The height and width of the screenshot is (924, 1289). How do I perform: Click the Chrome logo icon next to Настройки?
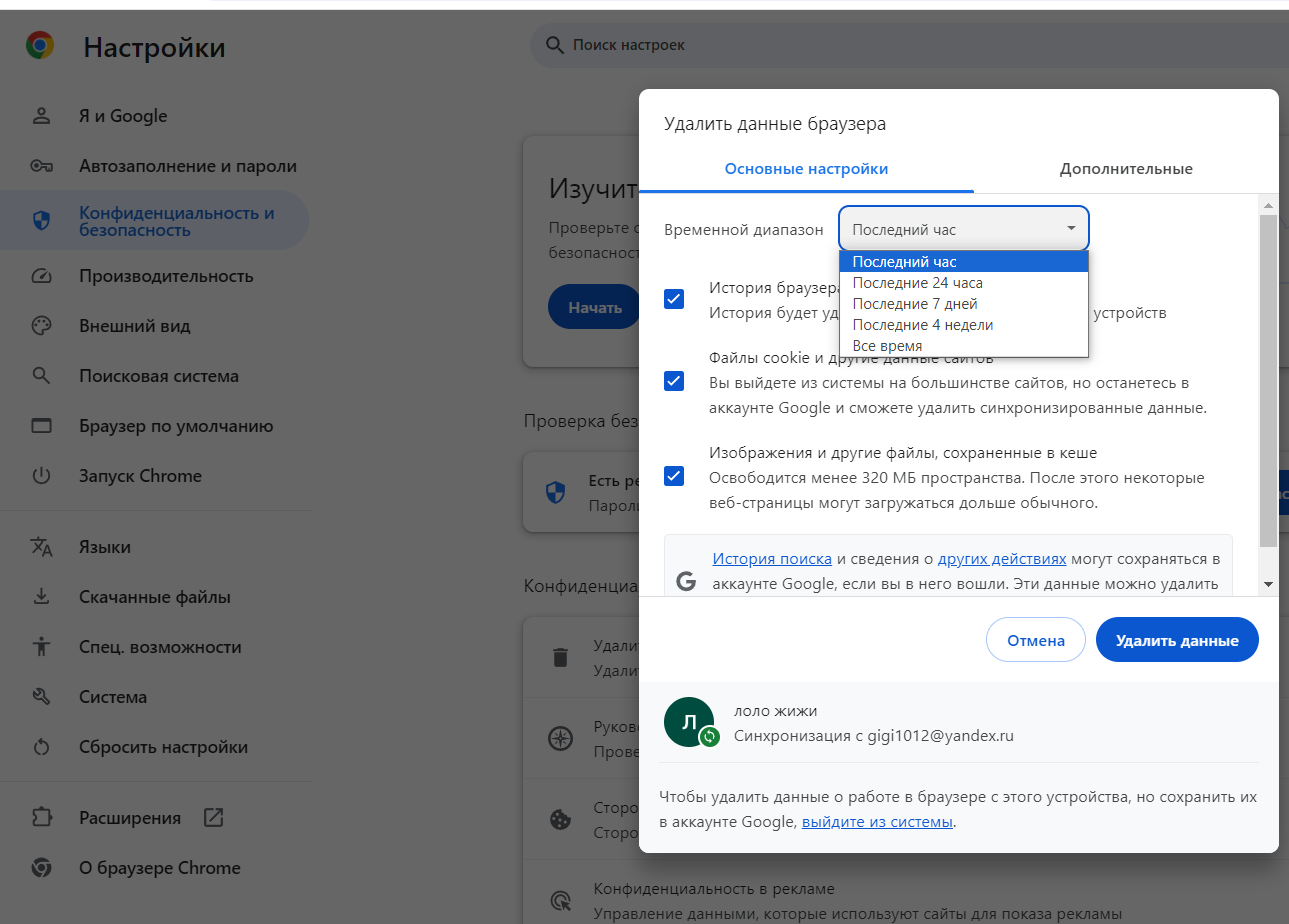pos(40,46)
